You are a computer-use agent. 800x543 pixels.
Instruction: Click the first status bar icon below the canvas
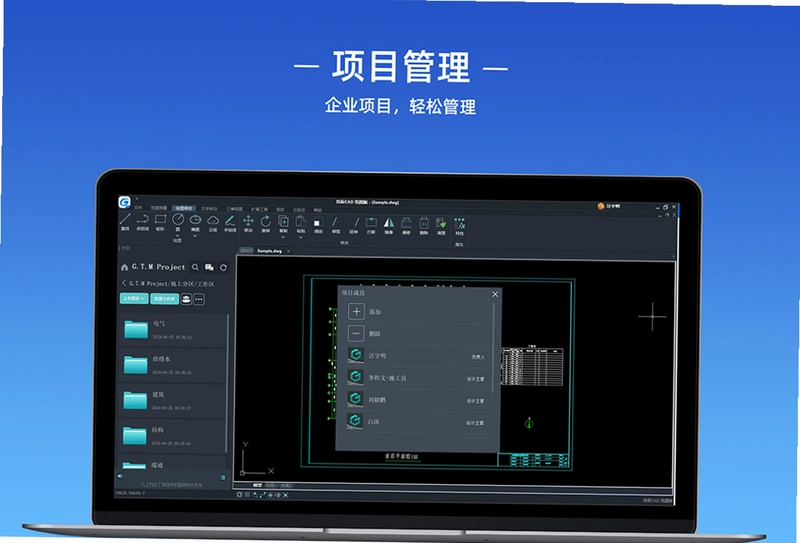pos(239,495)
